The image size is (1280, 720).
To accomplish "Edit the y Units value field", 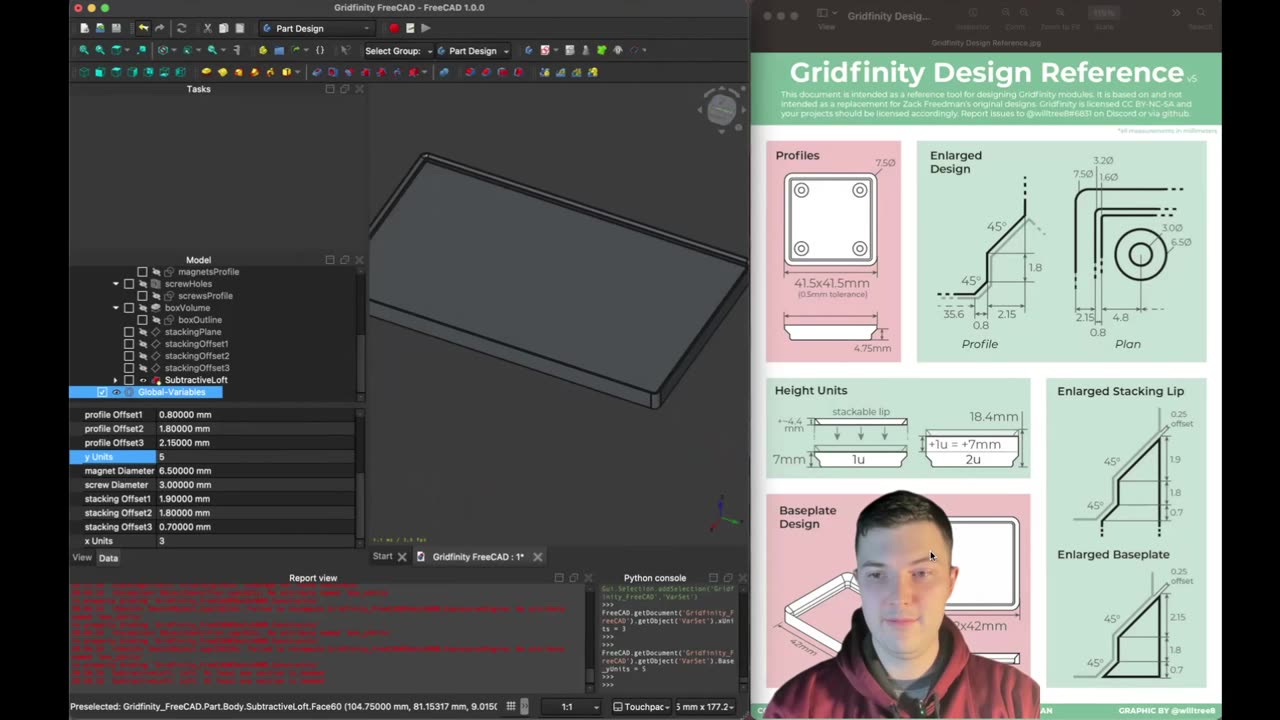I will (x=256, y=457).
